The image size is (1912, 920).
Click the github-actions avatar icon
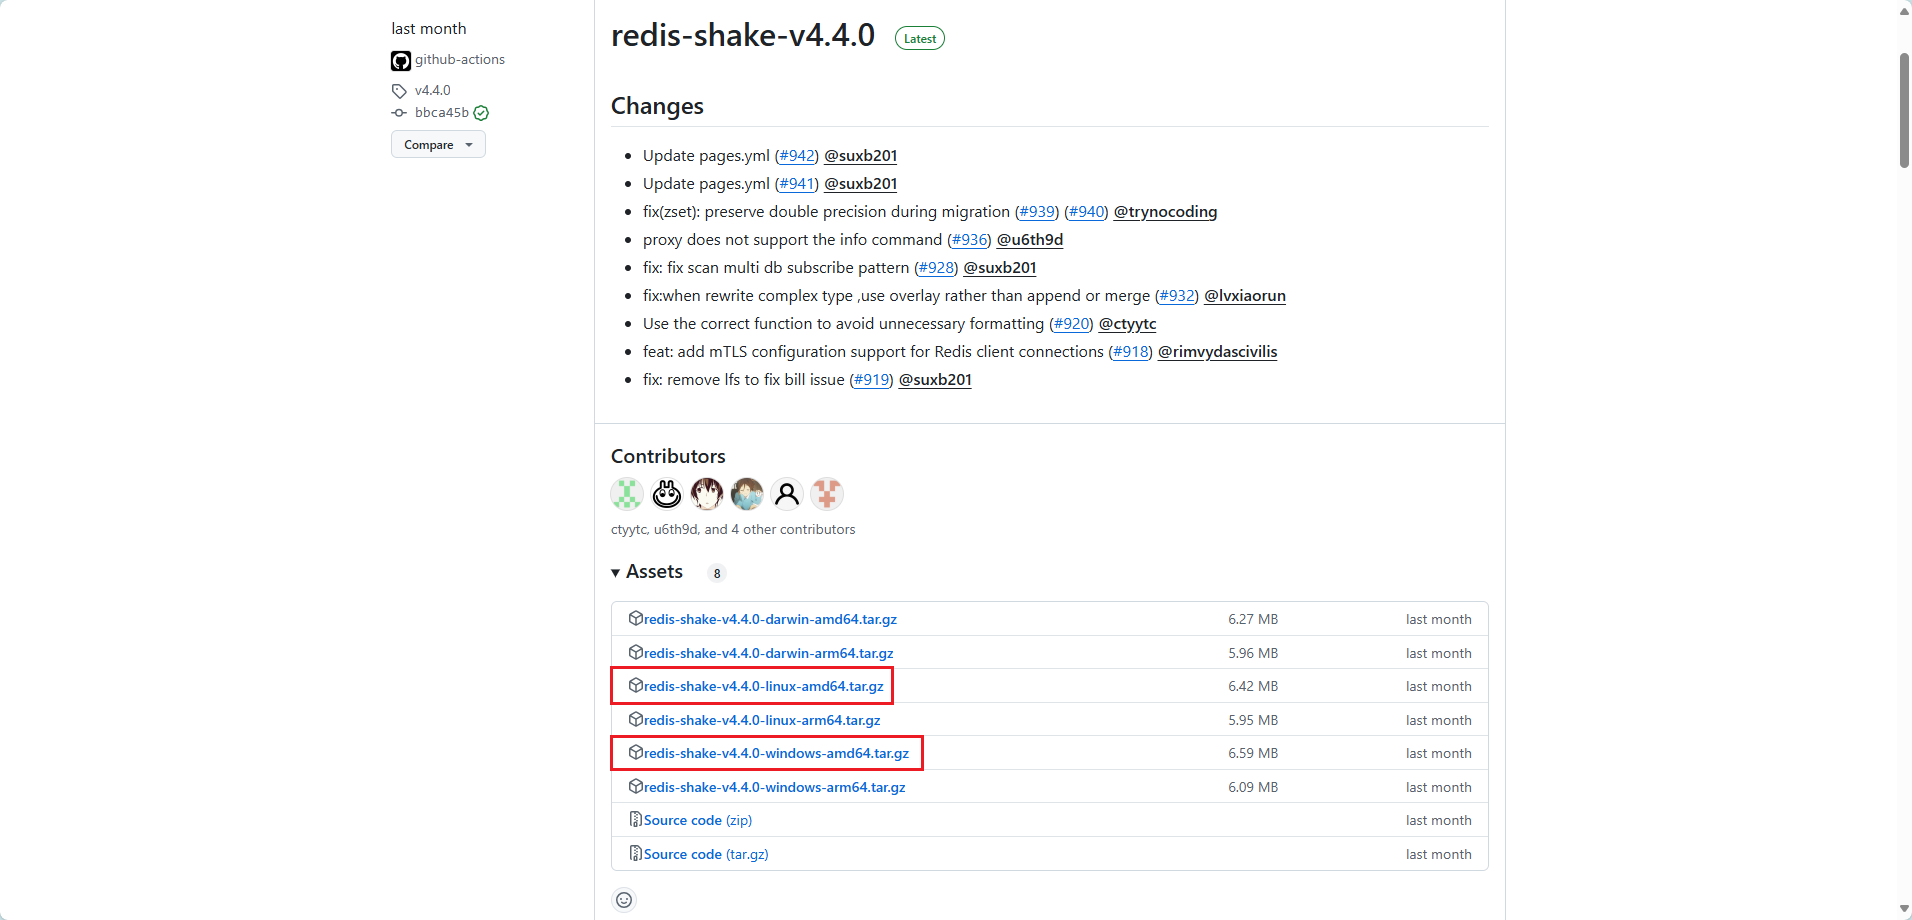click(401, 61)
